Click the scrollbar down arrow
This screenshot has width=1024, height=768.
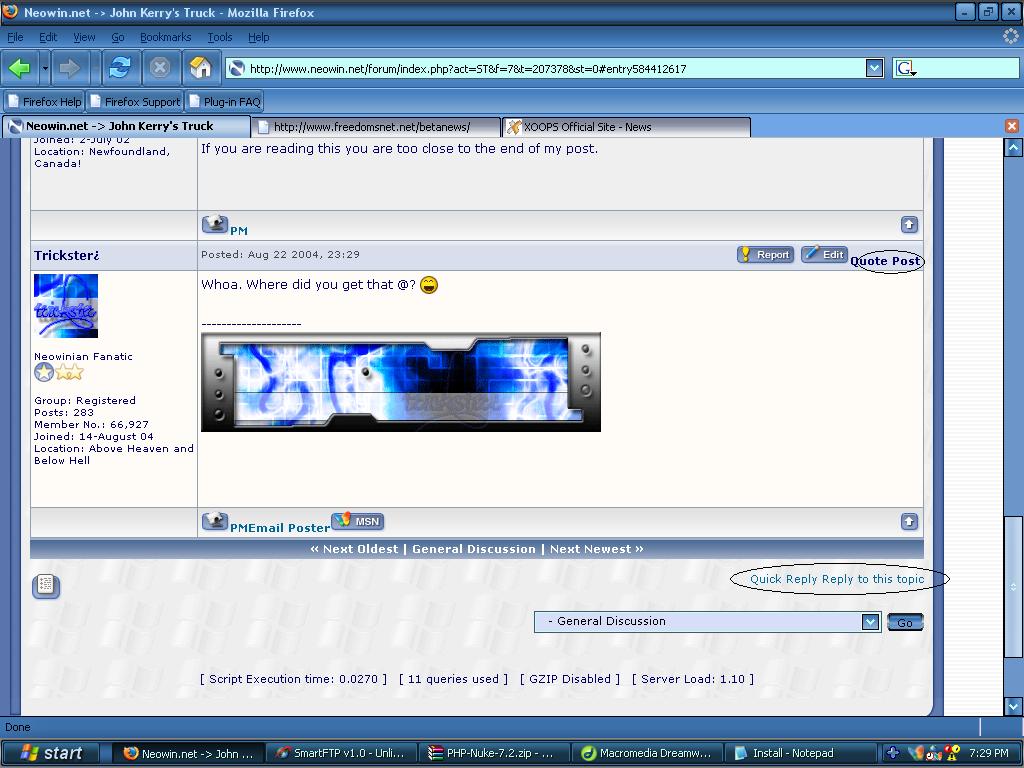coord(1013,706)
